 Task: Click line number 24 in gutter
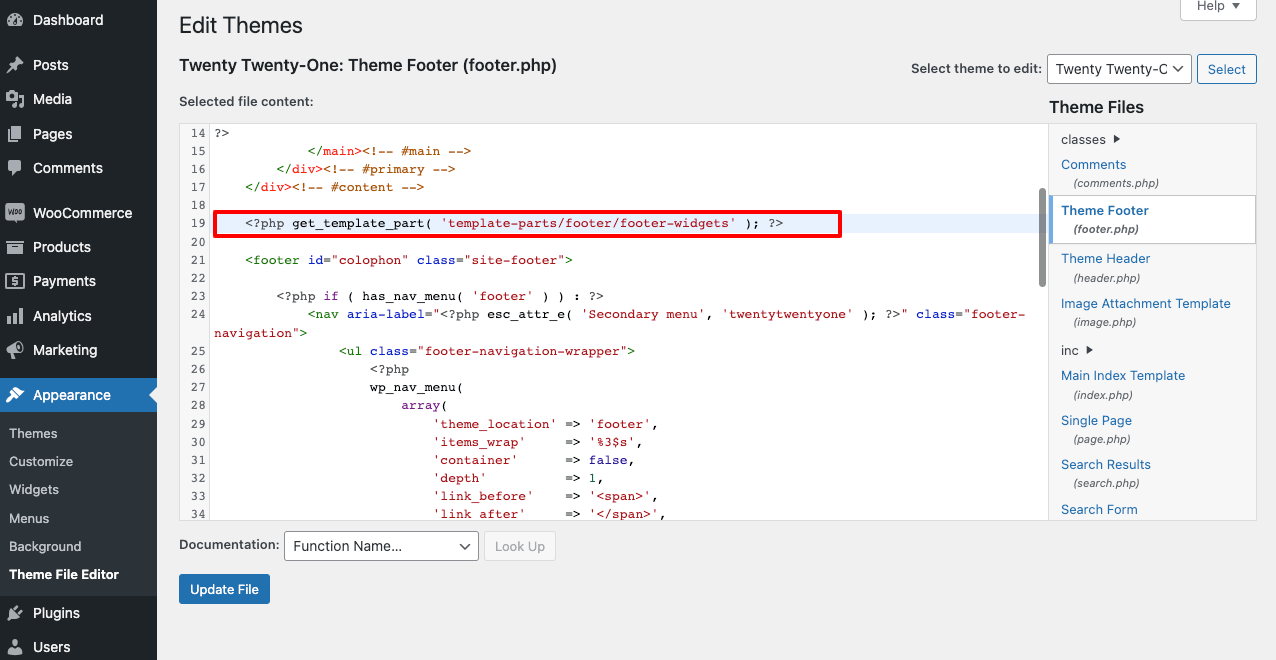click(197, 314)
